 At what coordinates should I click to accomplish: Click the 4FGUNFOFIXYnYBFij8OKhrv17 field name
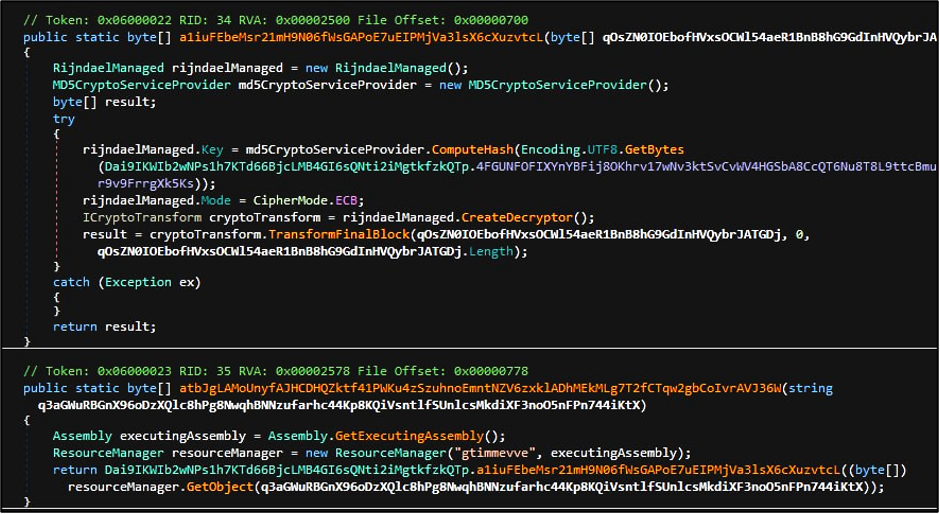click(706, 166)
